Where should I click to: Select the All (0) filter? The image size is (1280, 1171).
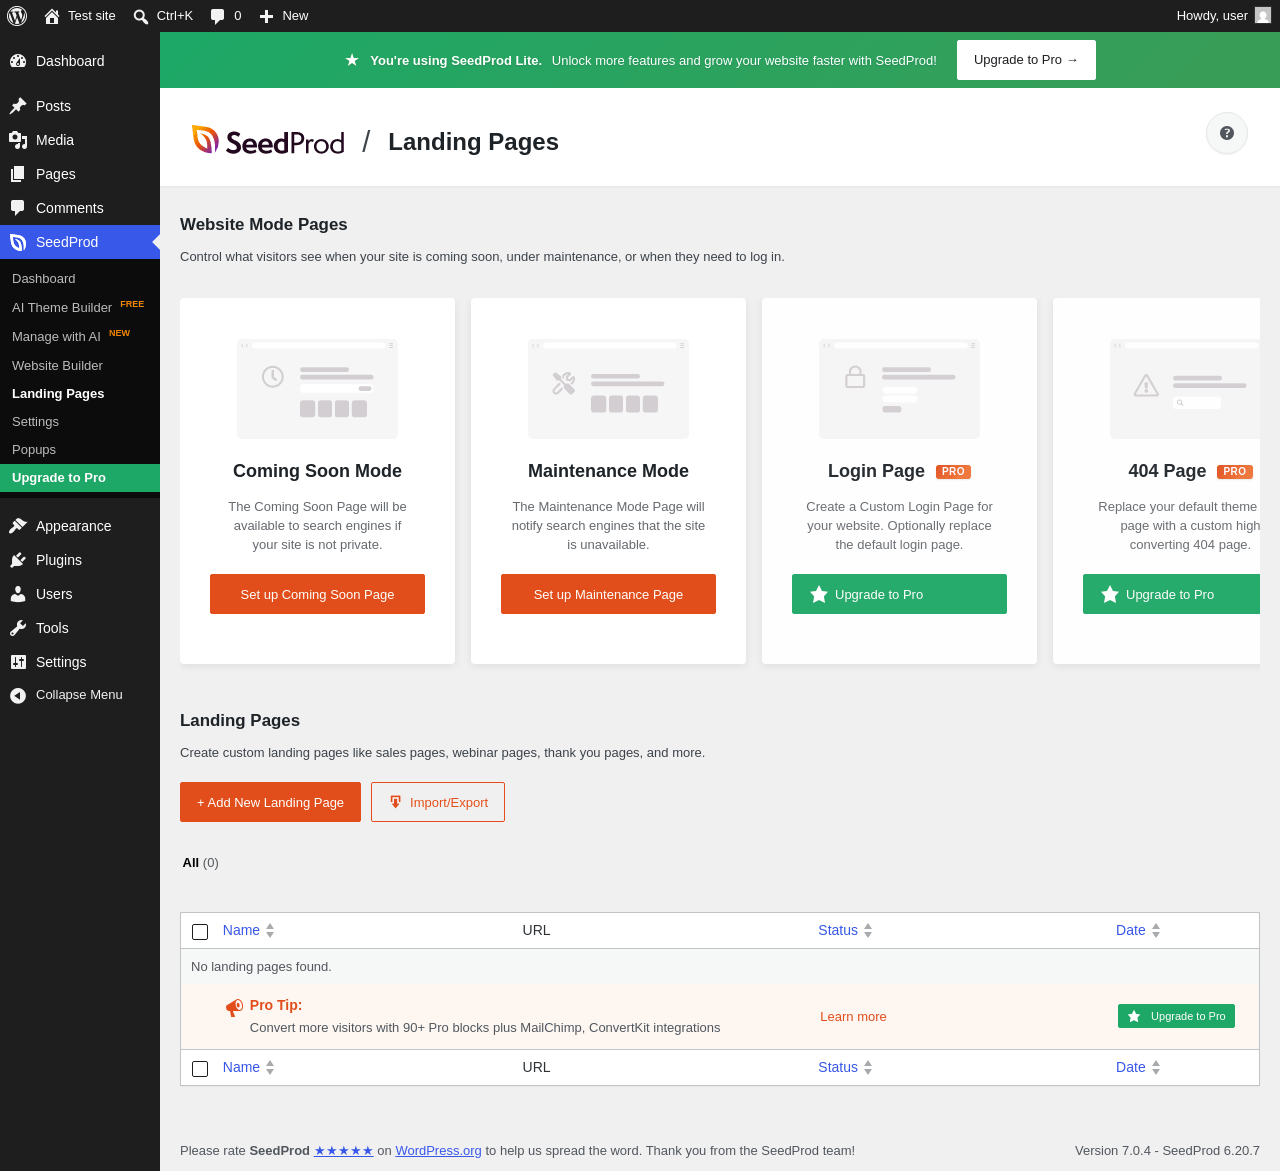click(200, 862)
